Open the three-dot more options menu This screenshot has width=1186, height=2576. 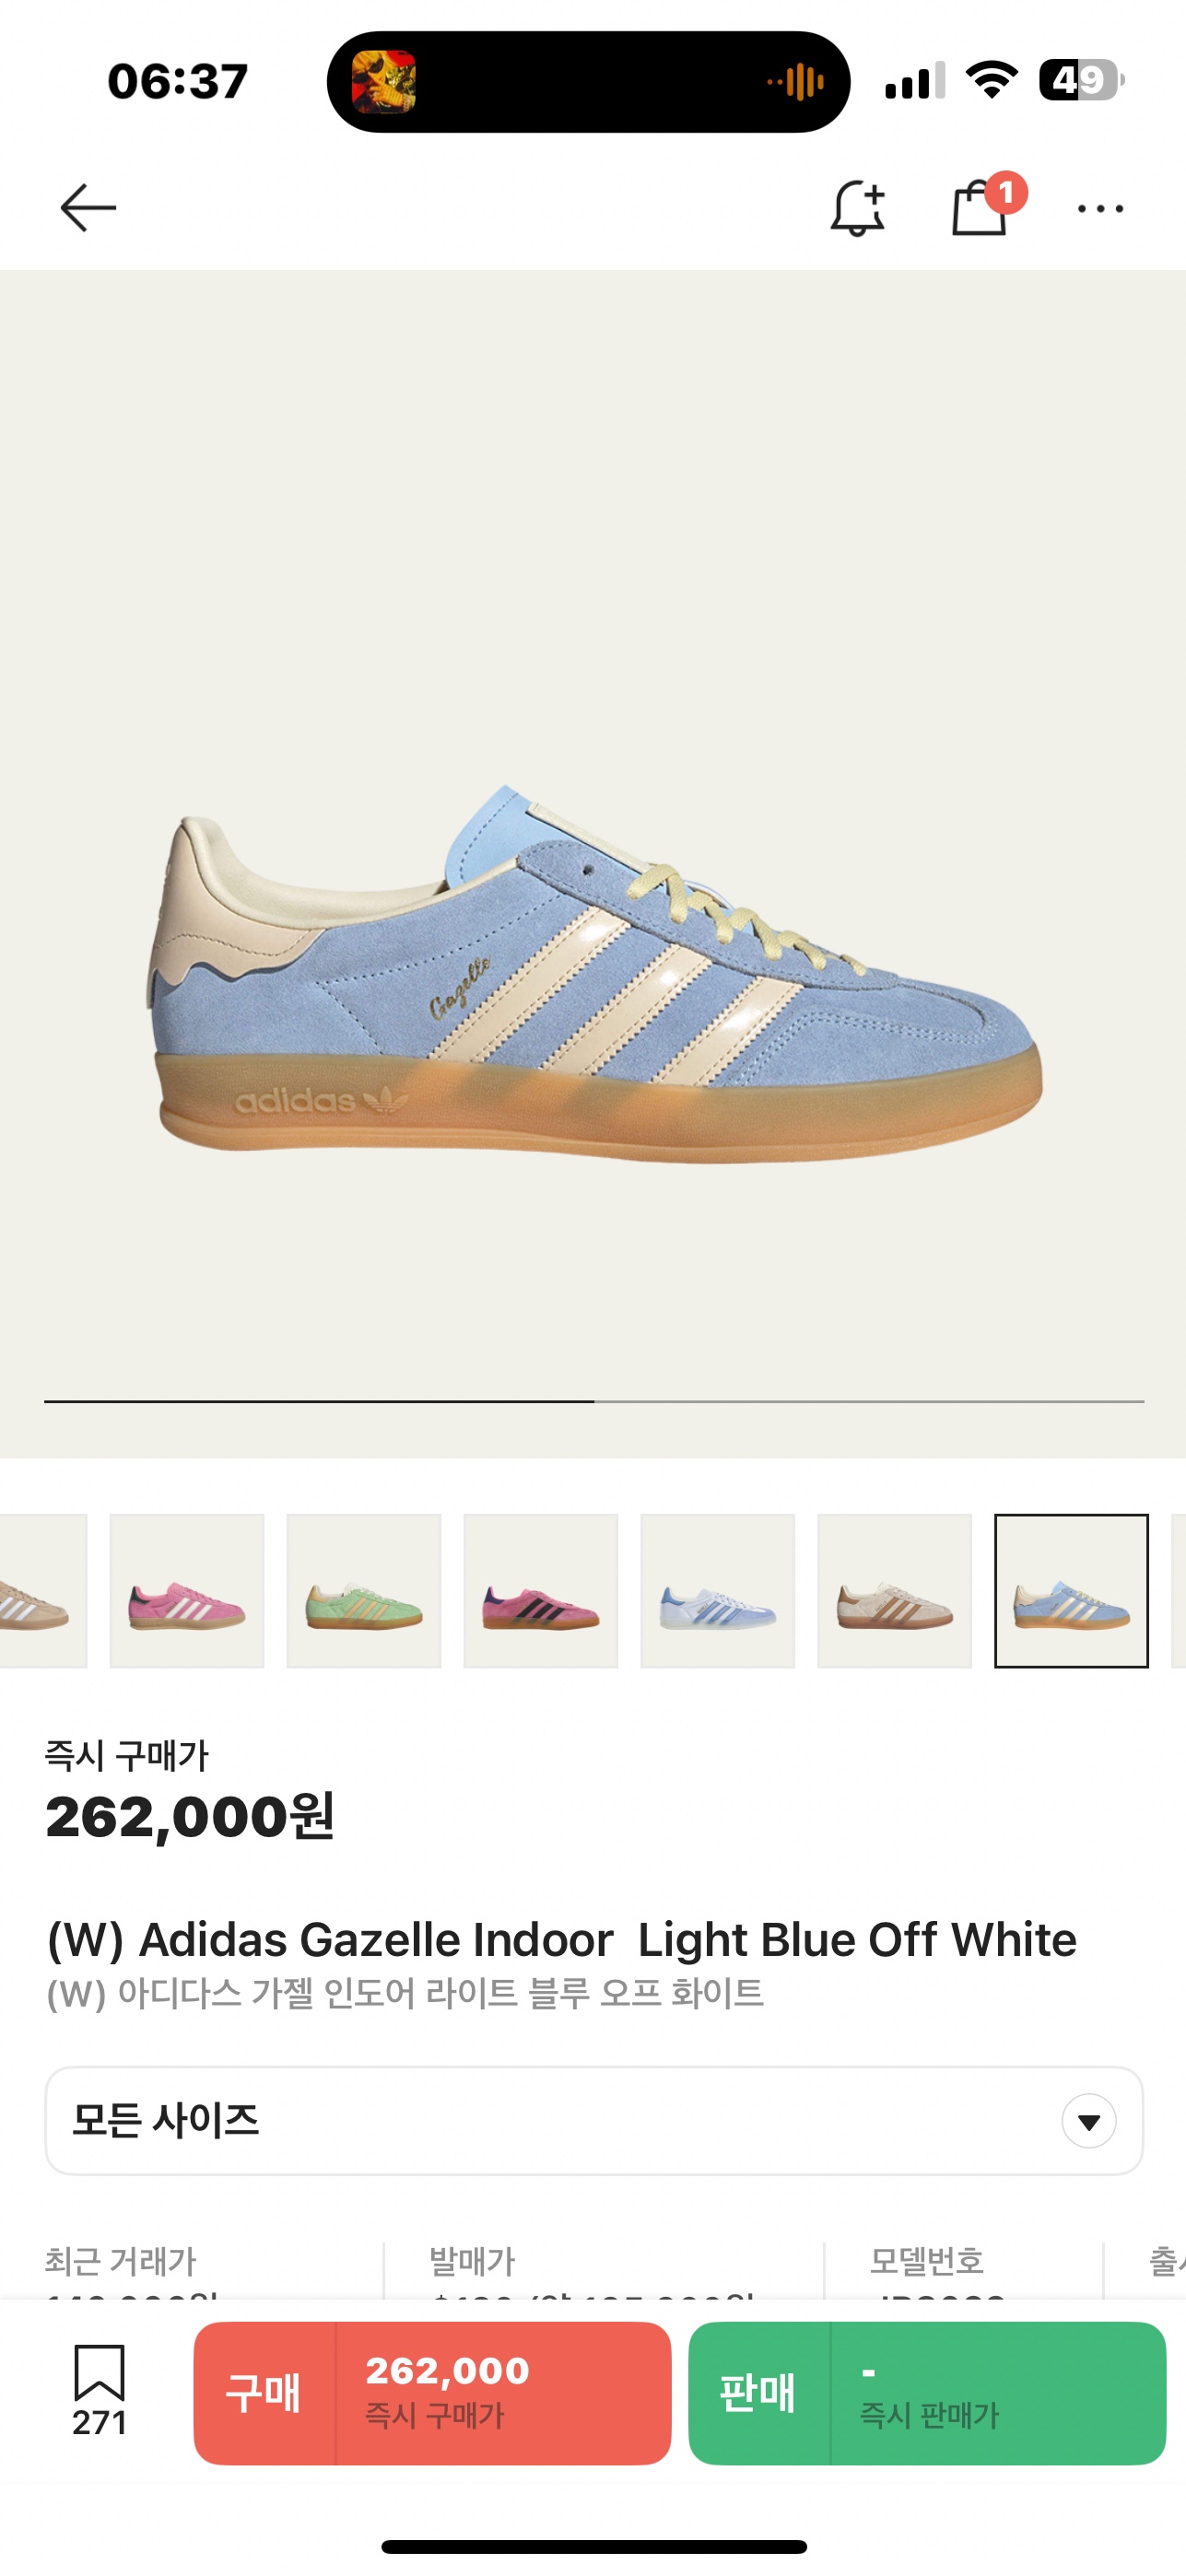coord(1100,209)
